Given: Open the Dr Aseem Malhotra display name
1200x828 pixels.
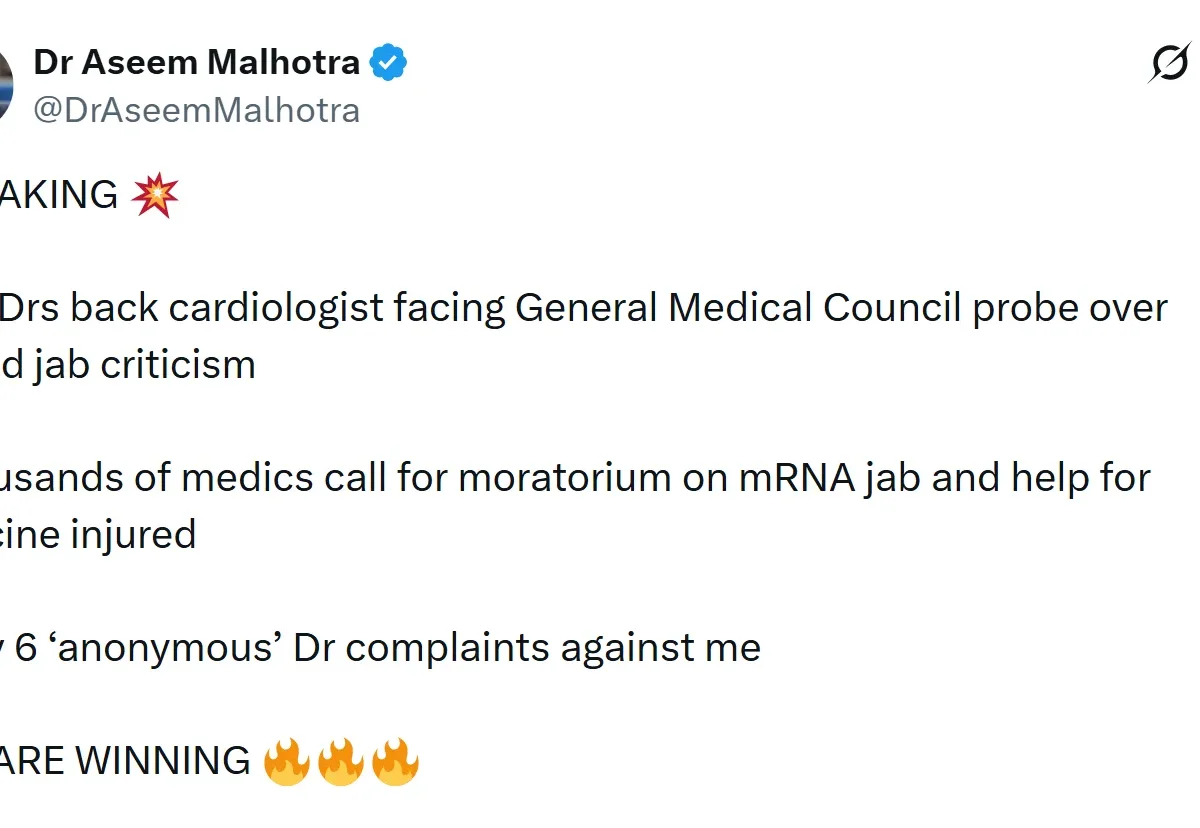Looking at the screenshot, I should pos(197,62).
